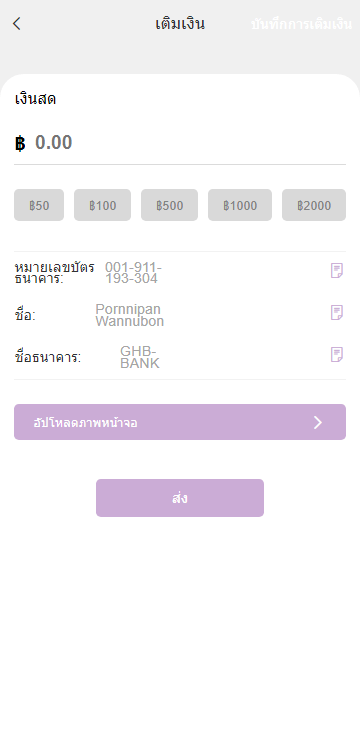Submit with the ส่ง button
The height and width of the screenshot is (740, 360).
[180, 498]
